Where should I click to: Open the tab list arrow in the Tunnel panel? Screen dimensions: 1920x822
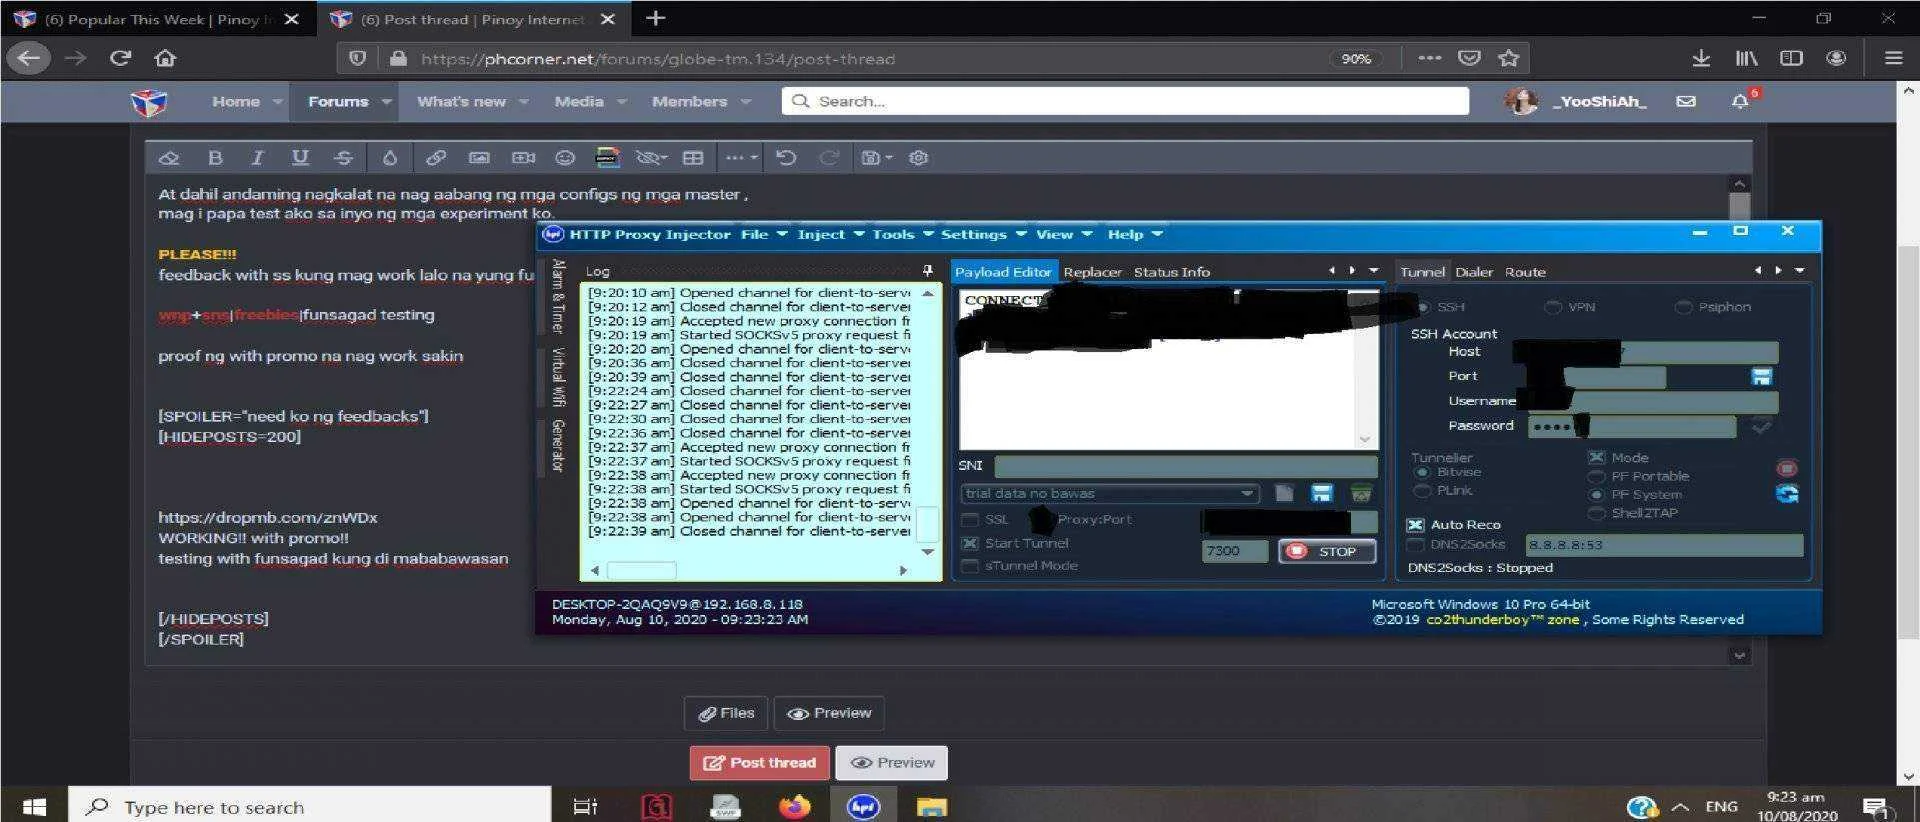[1800, 271]
